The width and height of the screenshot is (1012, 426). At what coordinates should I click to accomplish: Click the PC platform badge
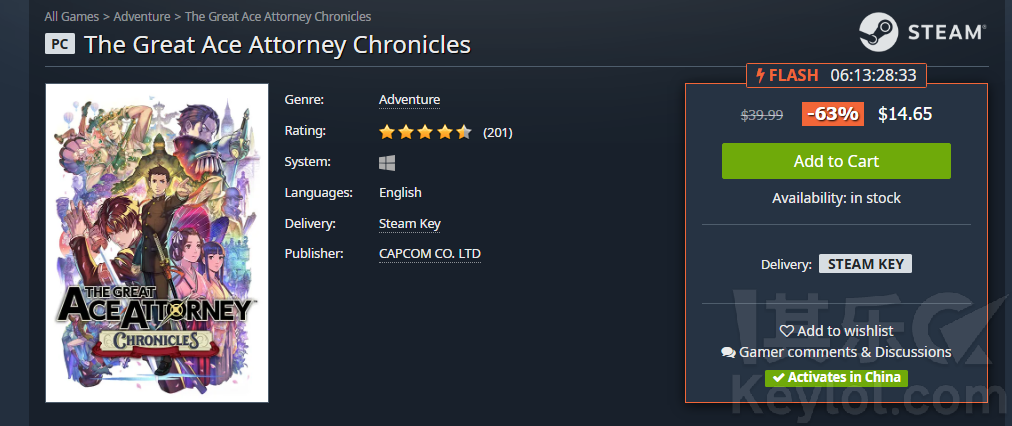pos(60,44)
